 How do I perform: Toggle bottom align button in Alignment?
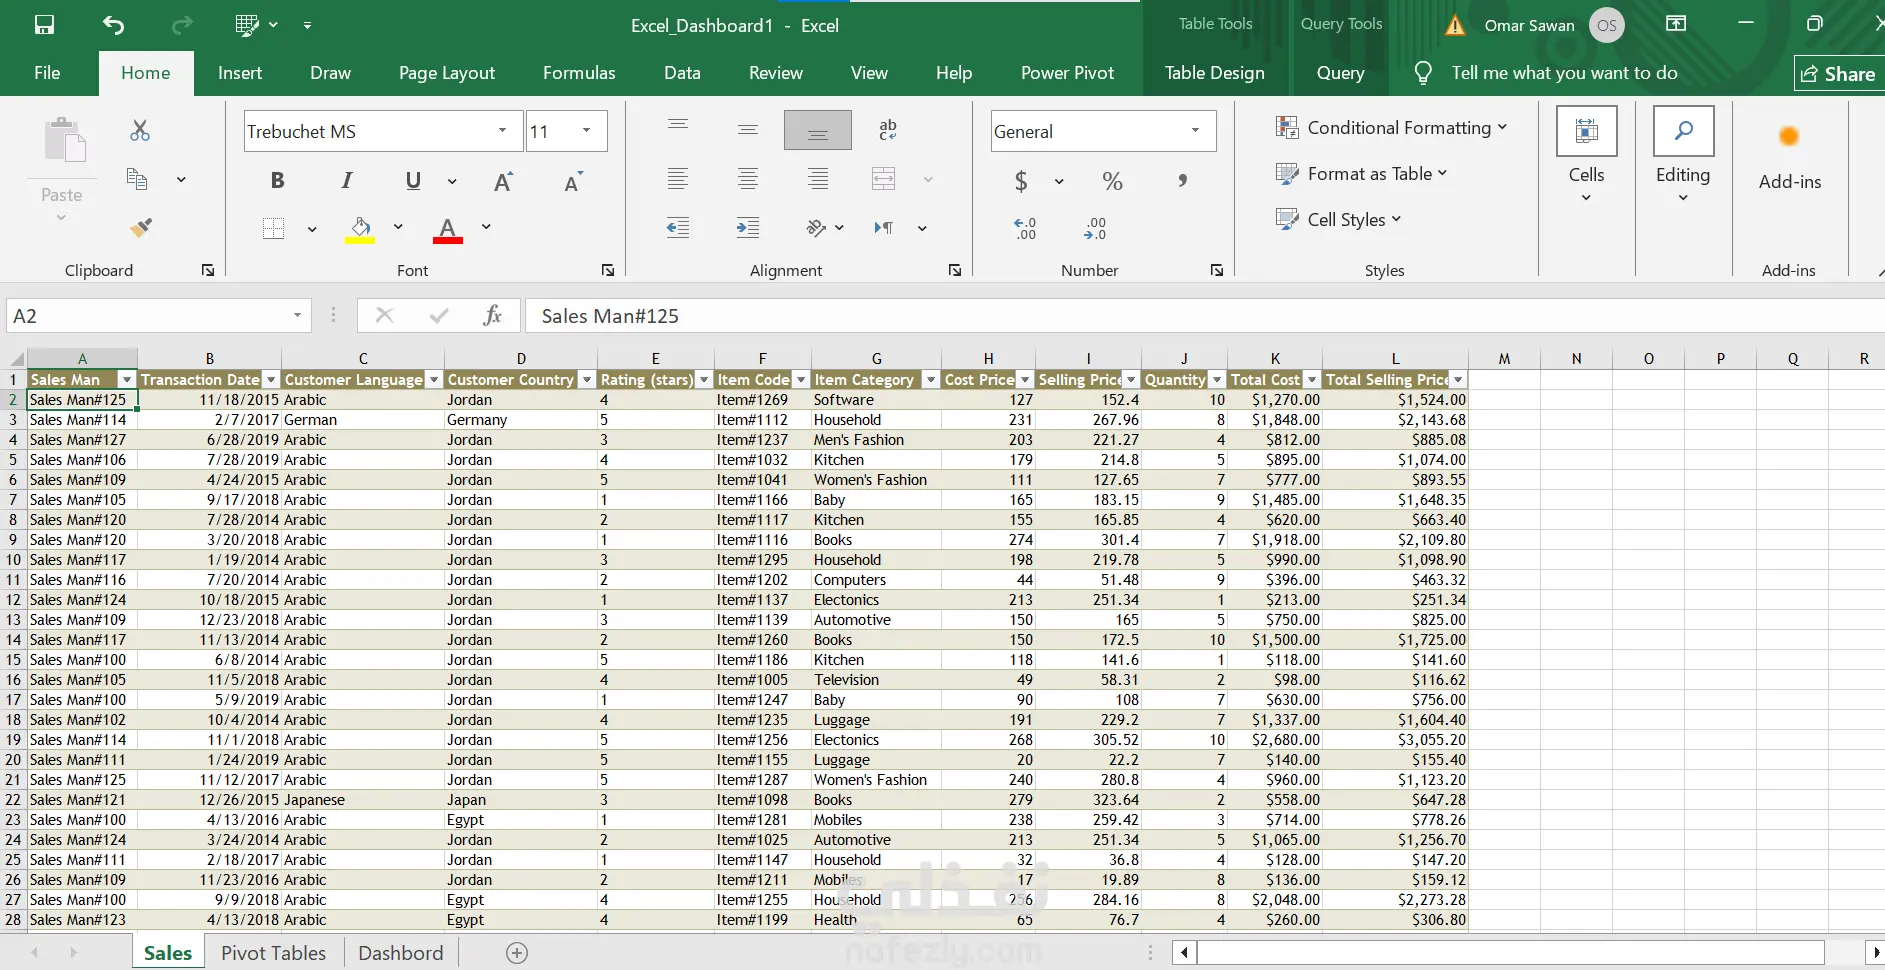pos(817,131)
